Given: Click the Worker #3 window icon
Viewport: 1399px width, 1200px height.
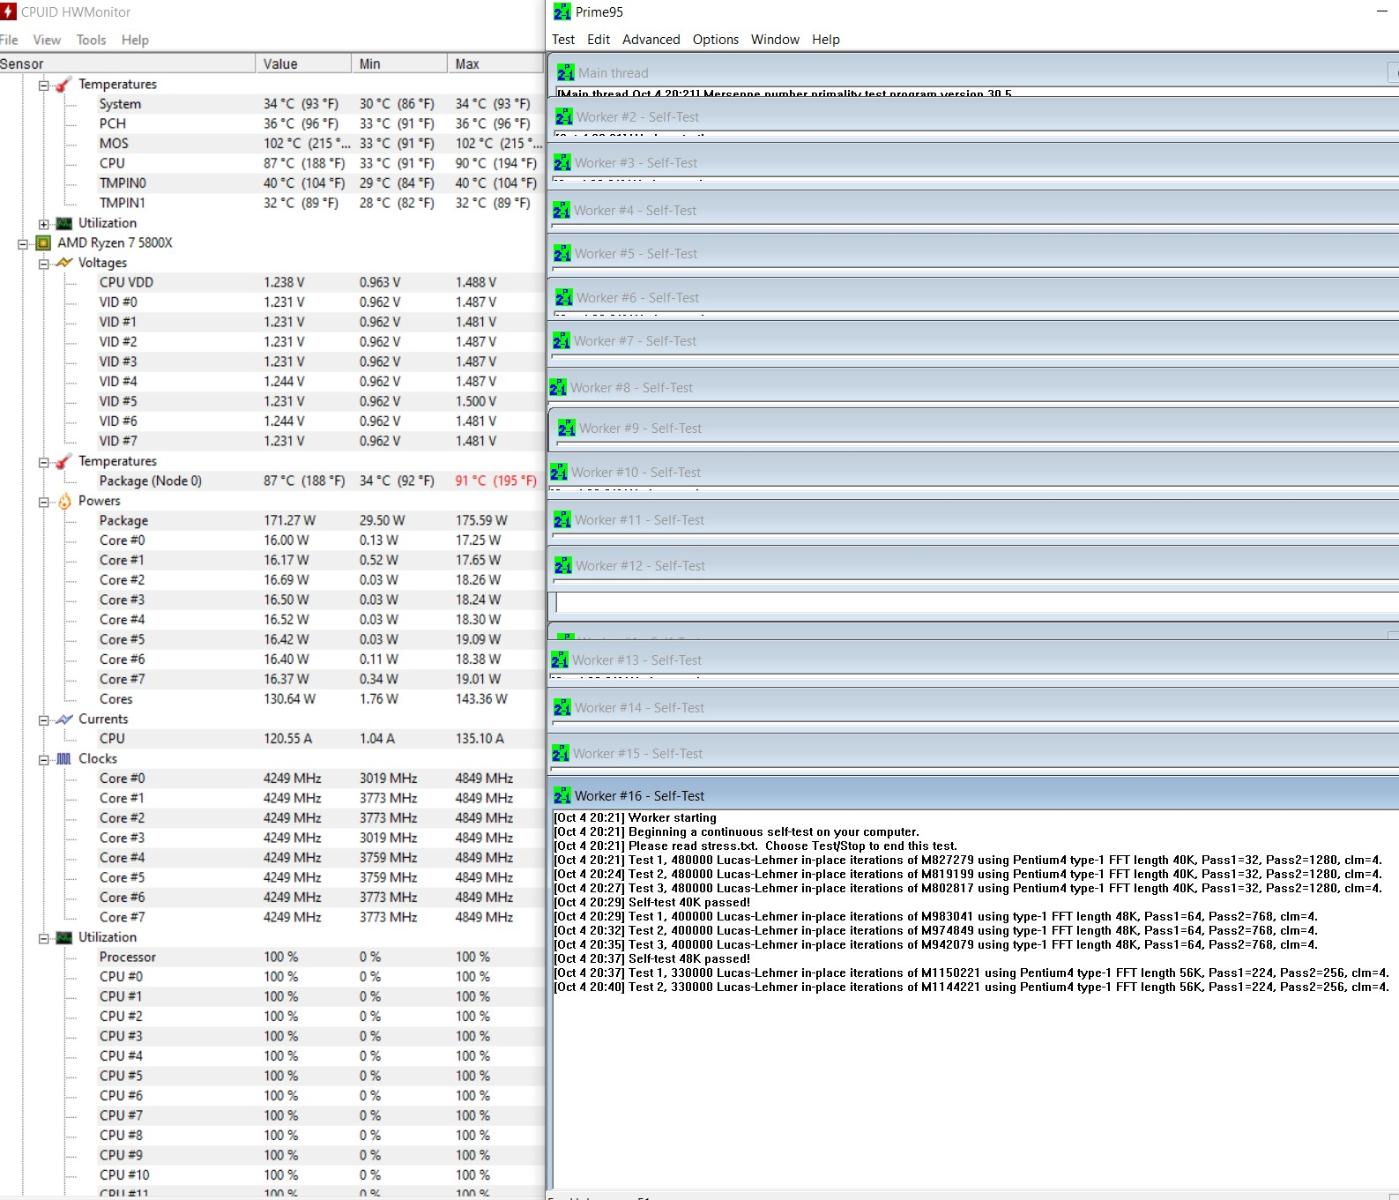Looking at the screenshot, I should (x=562, y=163).
